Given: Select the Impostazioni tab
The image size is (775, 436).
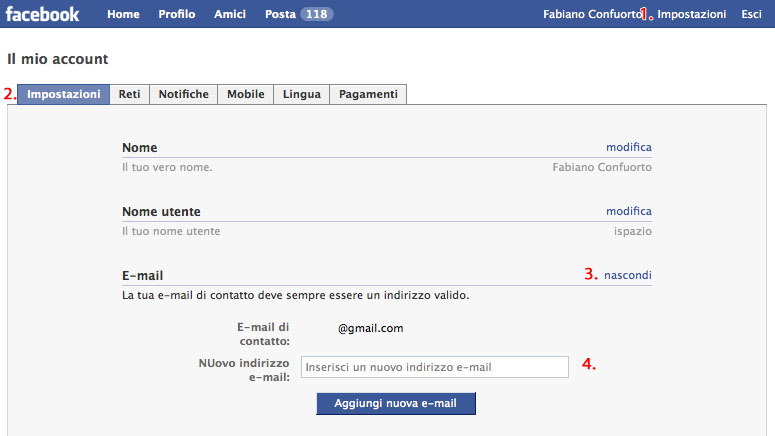Looking at the screenshot, I should tap(64, 94).
